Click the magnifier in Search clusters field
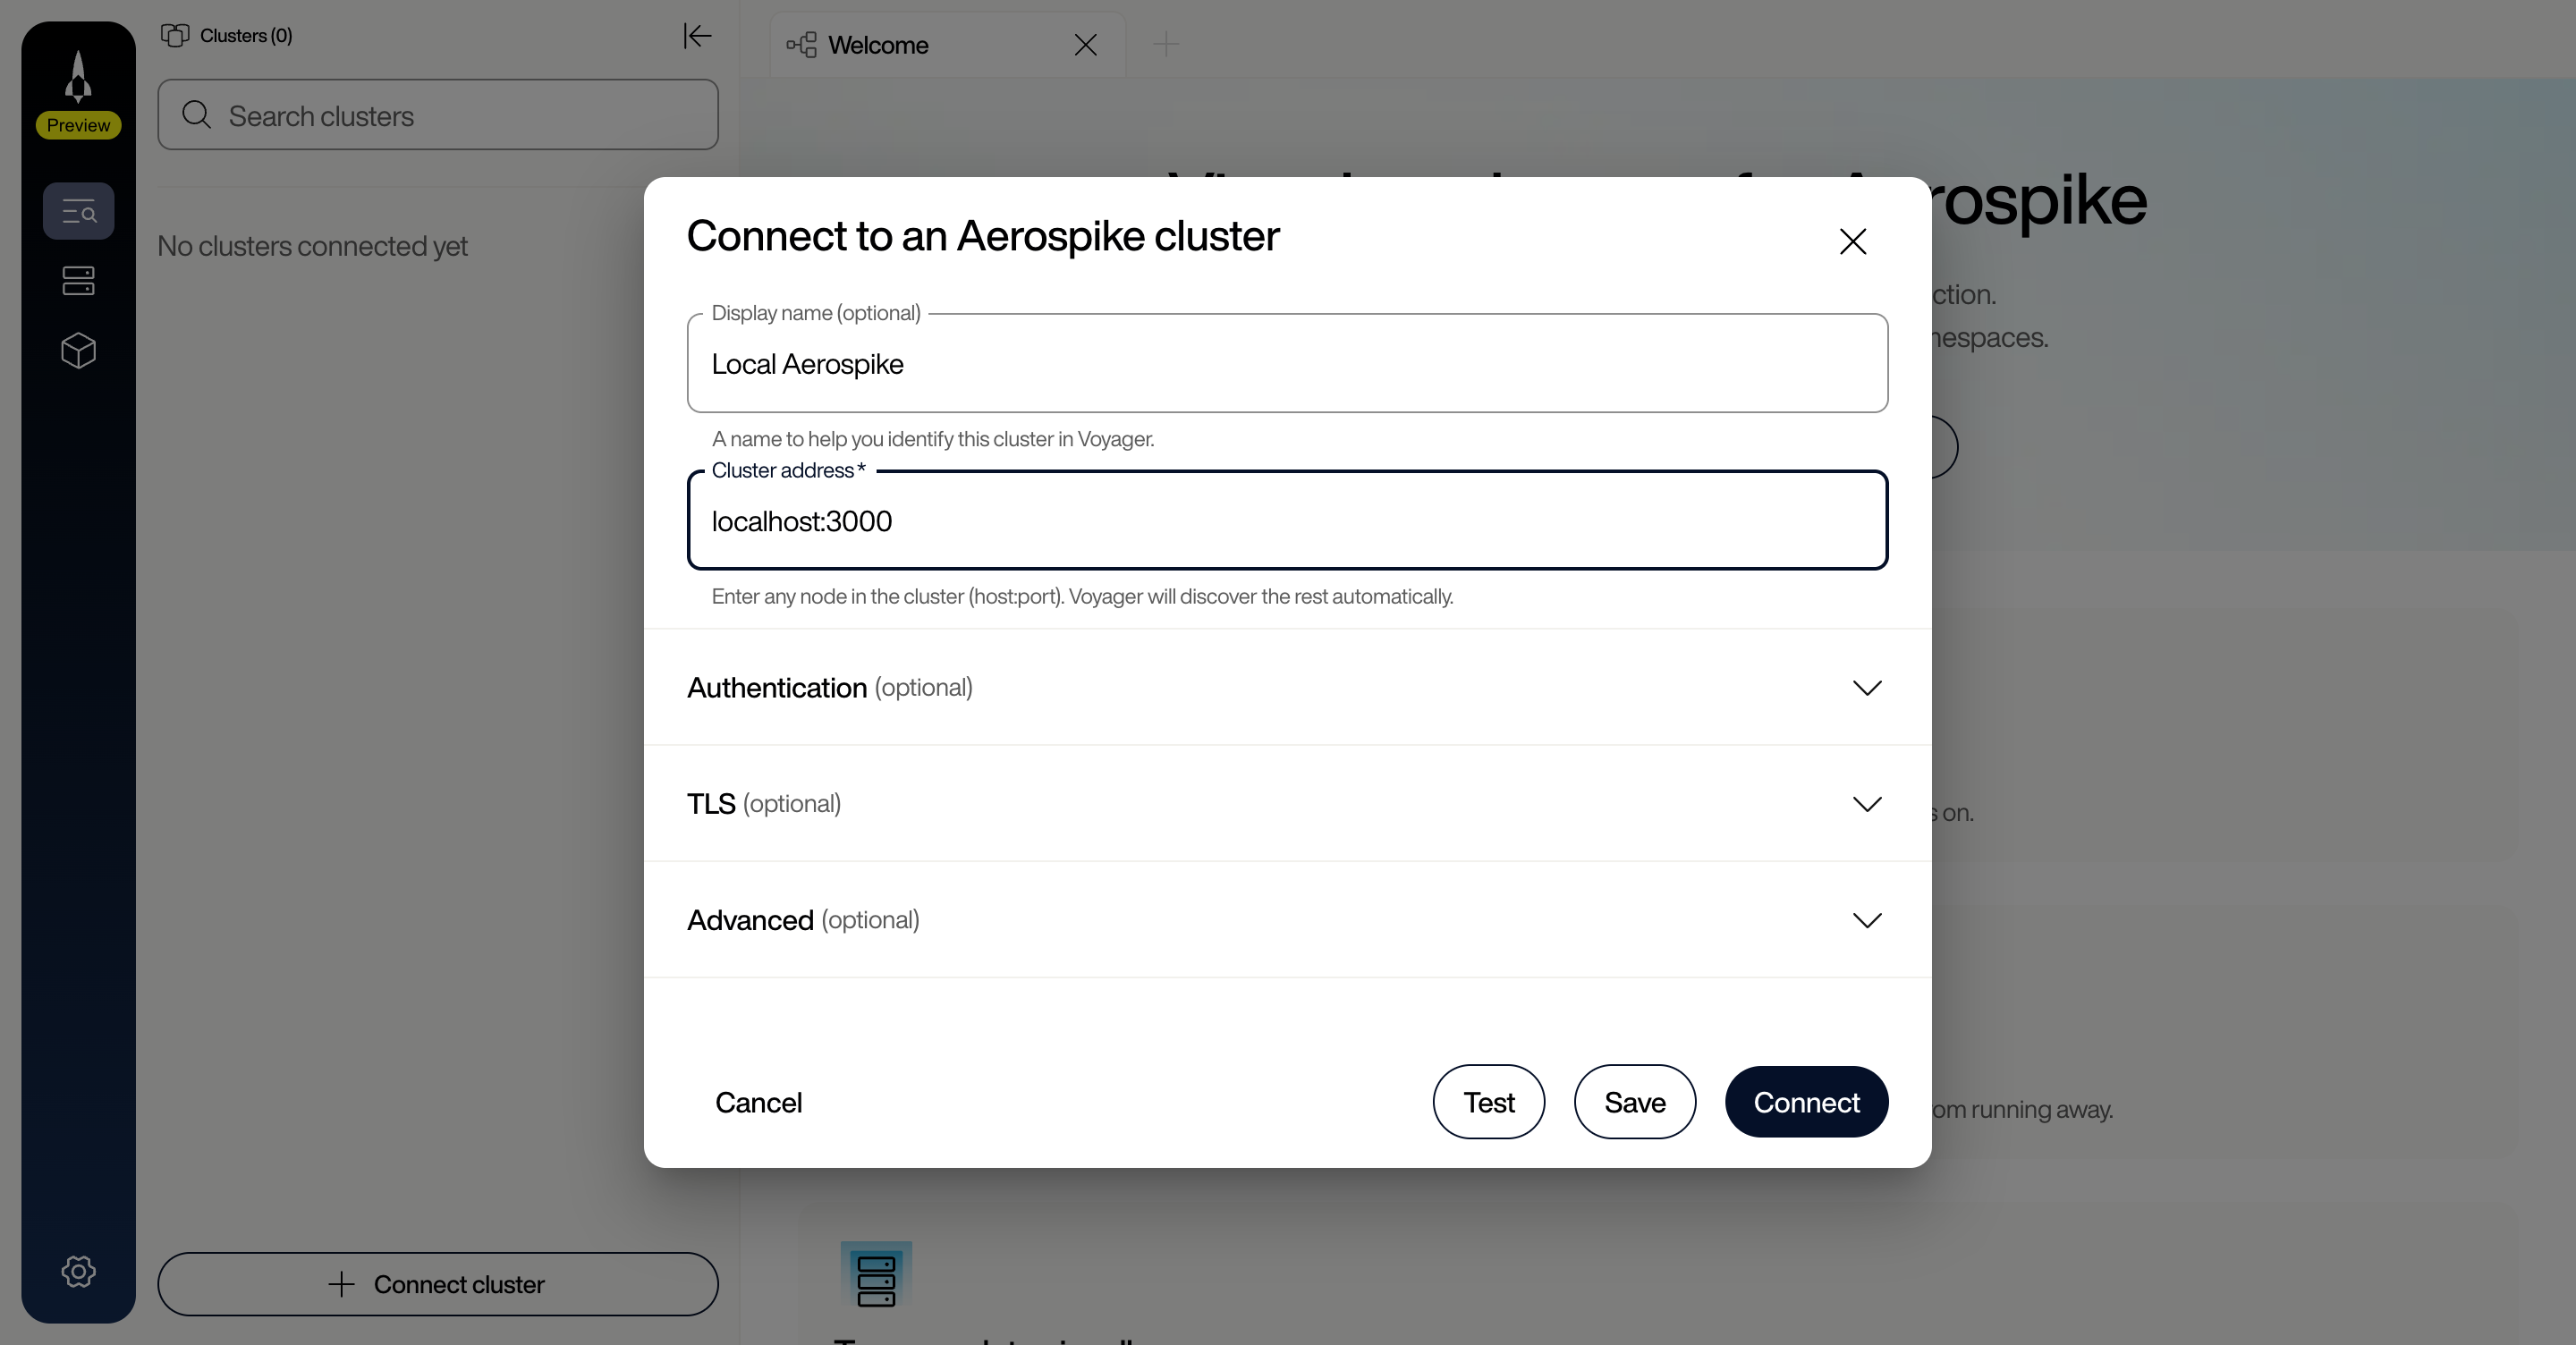 tap(197, 114)
